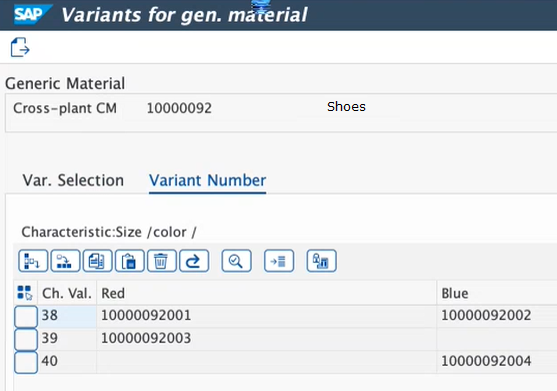Open the Variant Number tab

tap(207, 180)
